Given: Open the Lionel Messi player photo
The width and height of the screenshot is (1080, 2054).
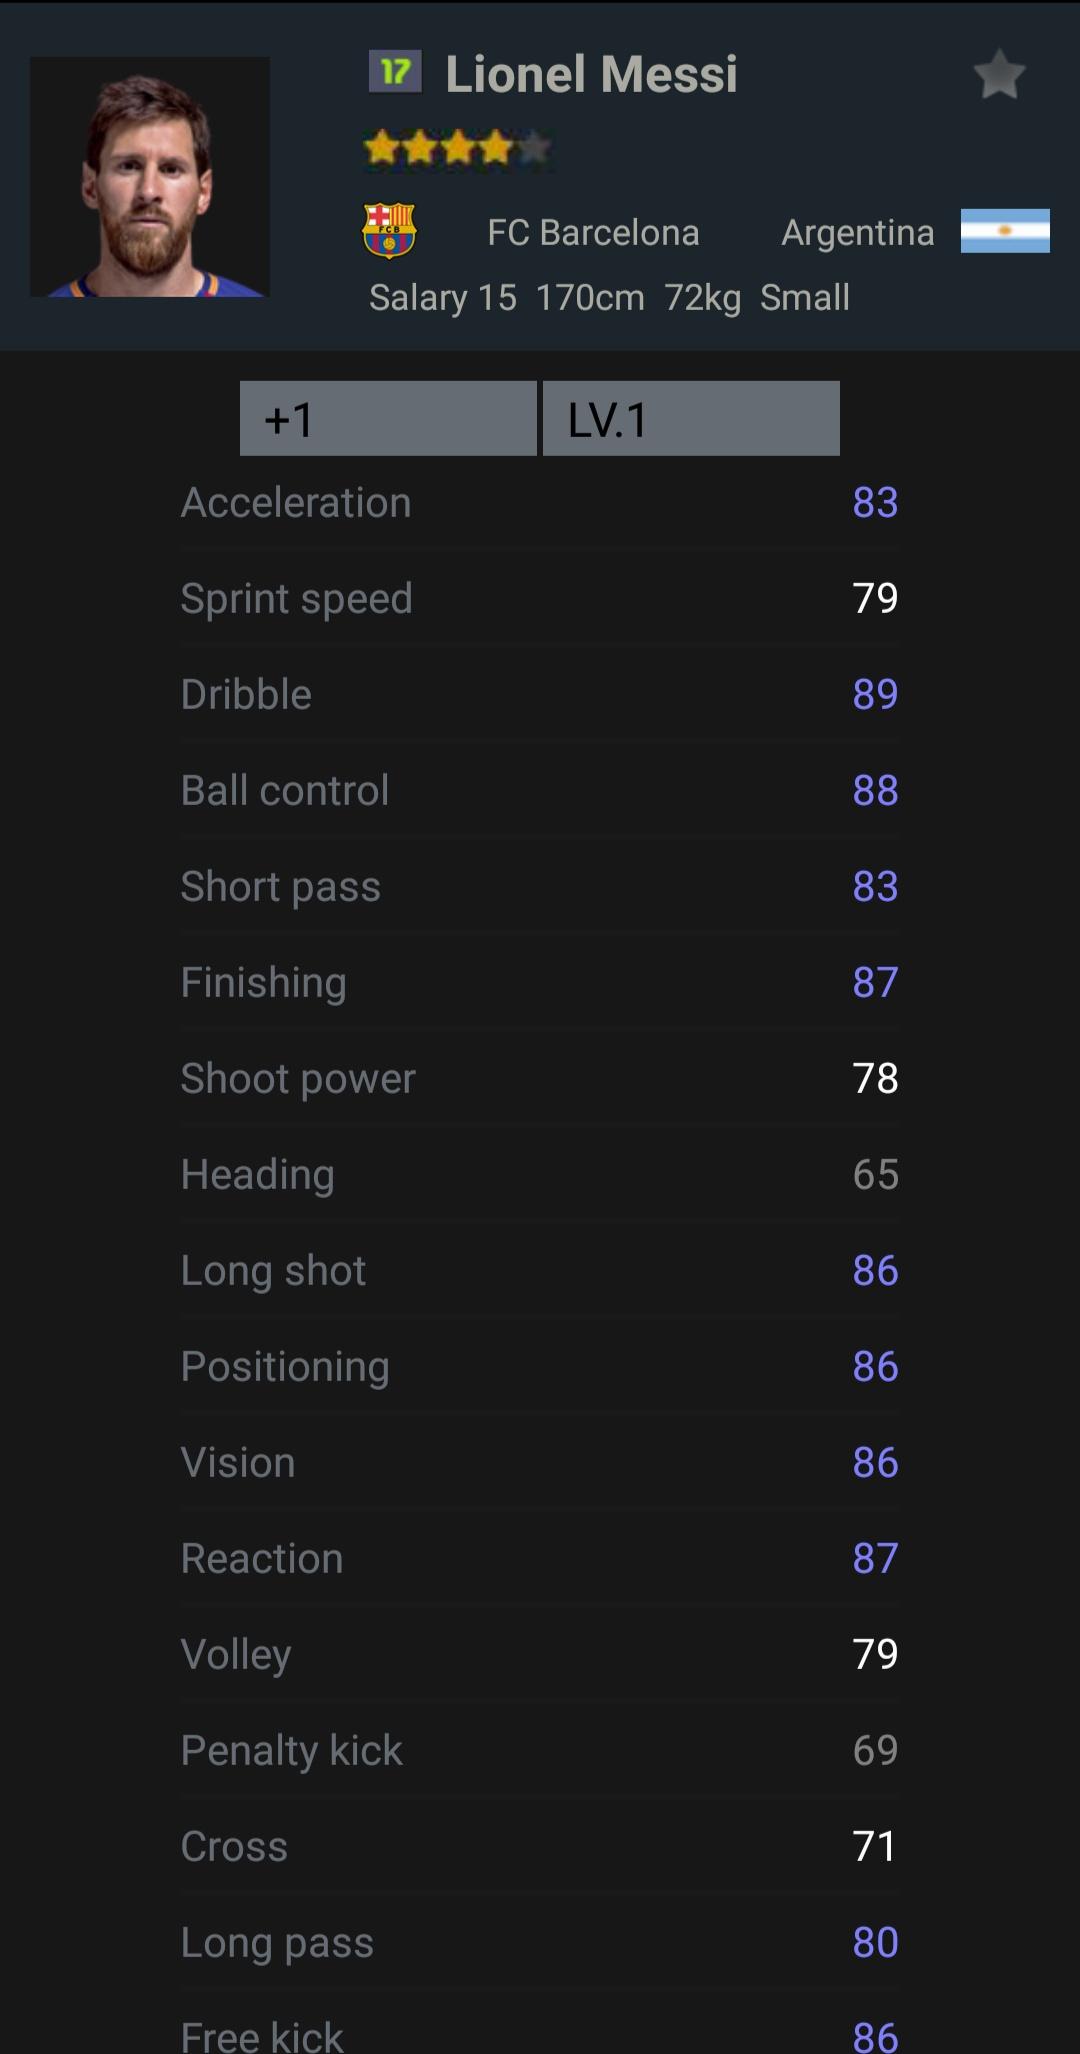Looking at the screenshot, I should (x=150, y=177).
